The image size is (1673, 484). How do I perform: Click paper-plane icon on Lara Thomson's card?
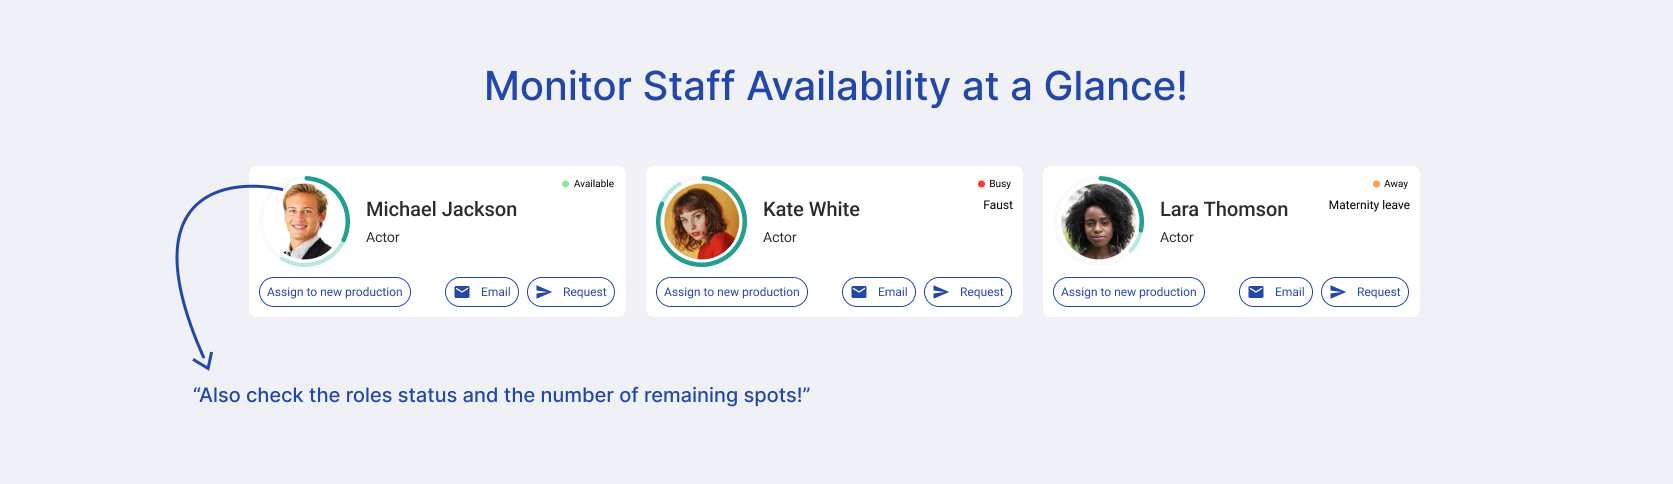click(1338, 292)
